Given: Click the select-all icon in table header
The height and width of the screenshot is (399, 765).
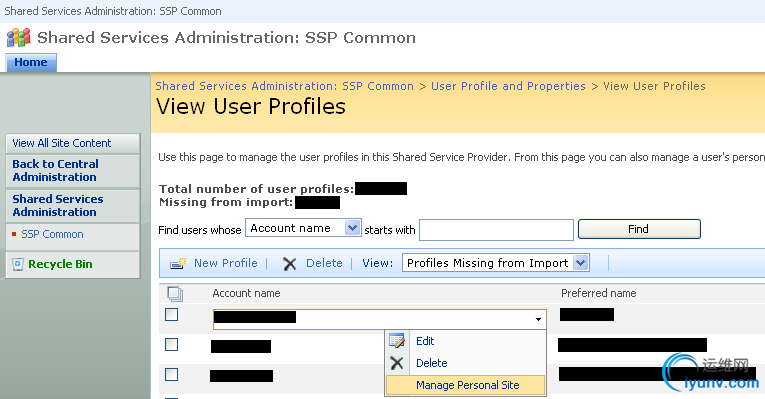Looking at the screenshot, I should (175, 294).
